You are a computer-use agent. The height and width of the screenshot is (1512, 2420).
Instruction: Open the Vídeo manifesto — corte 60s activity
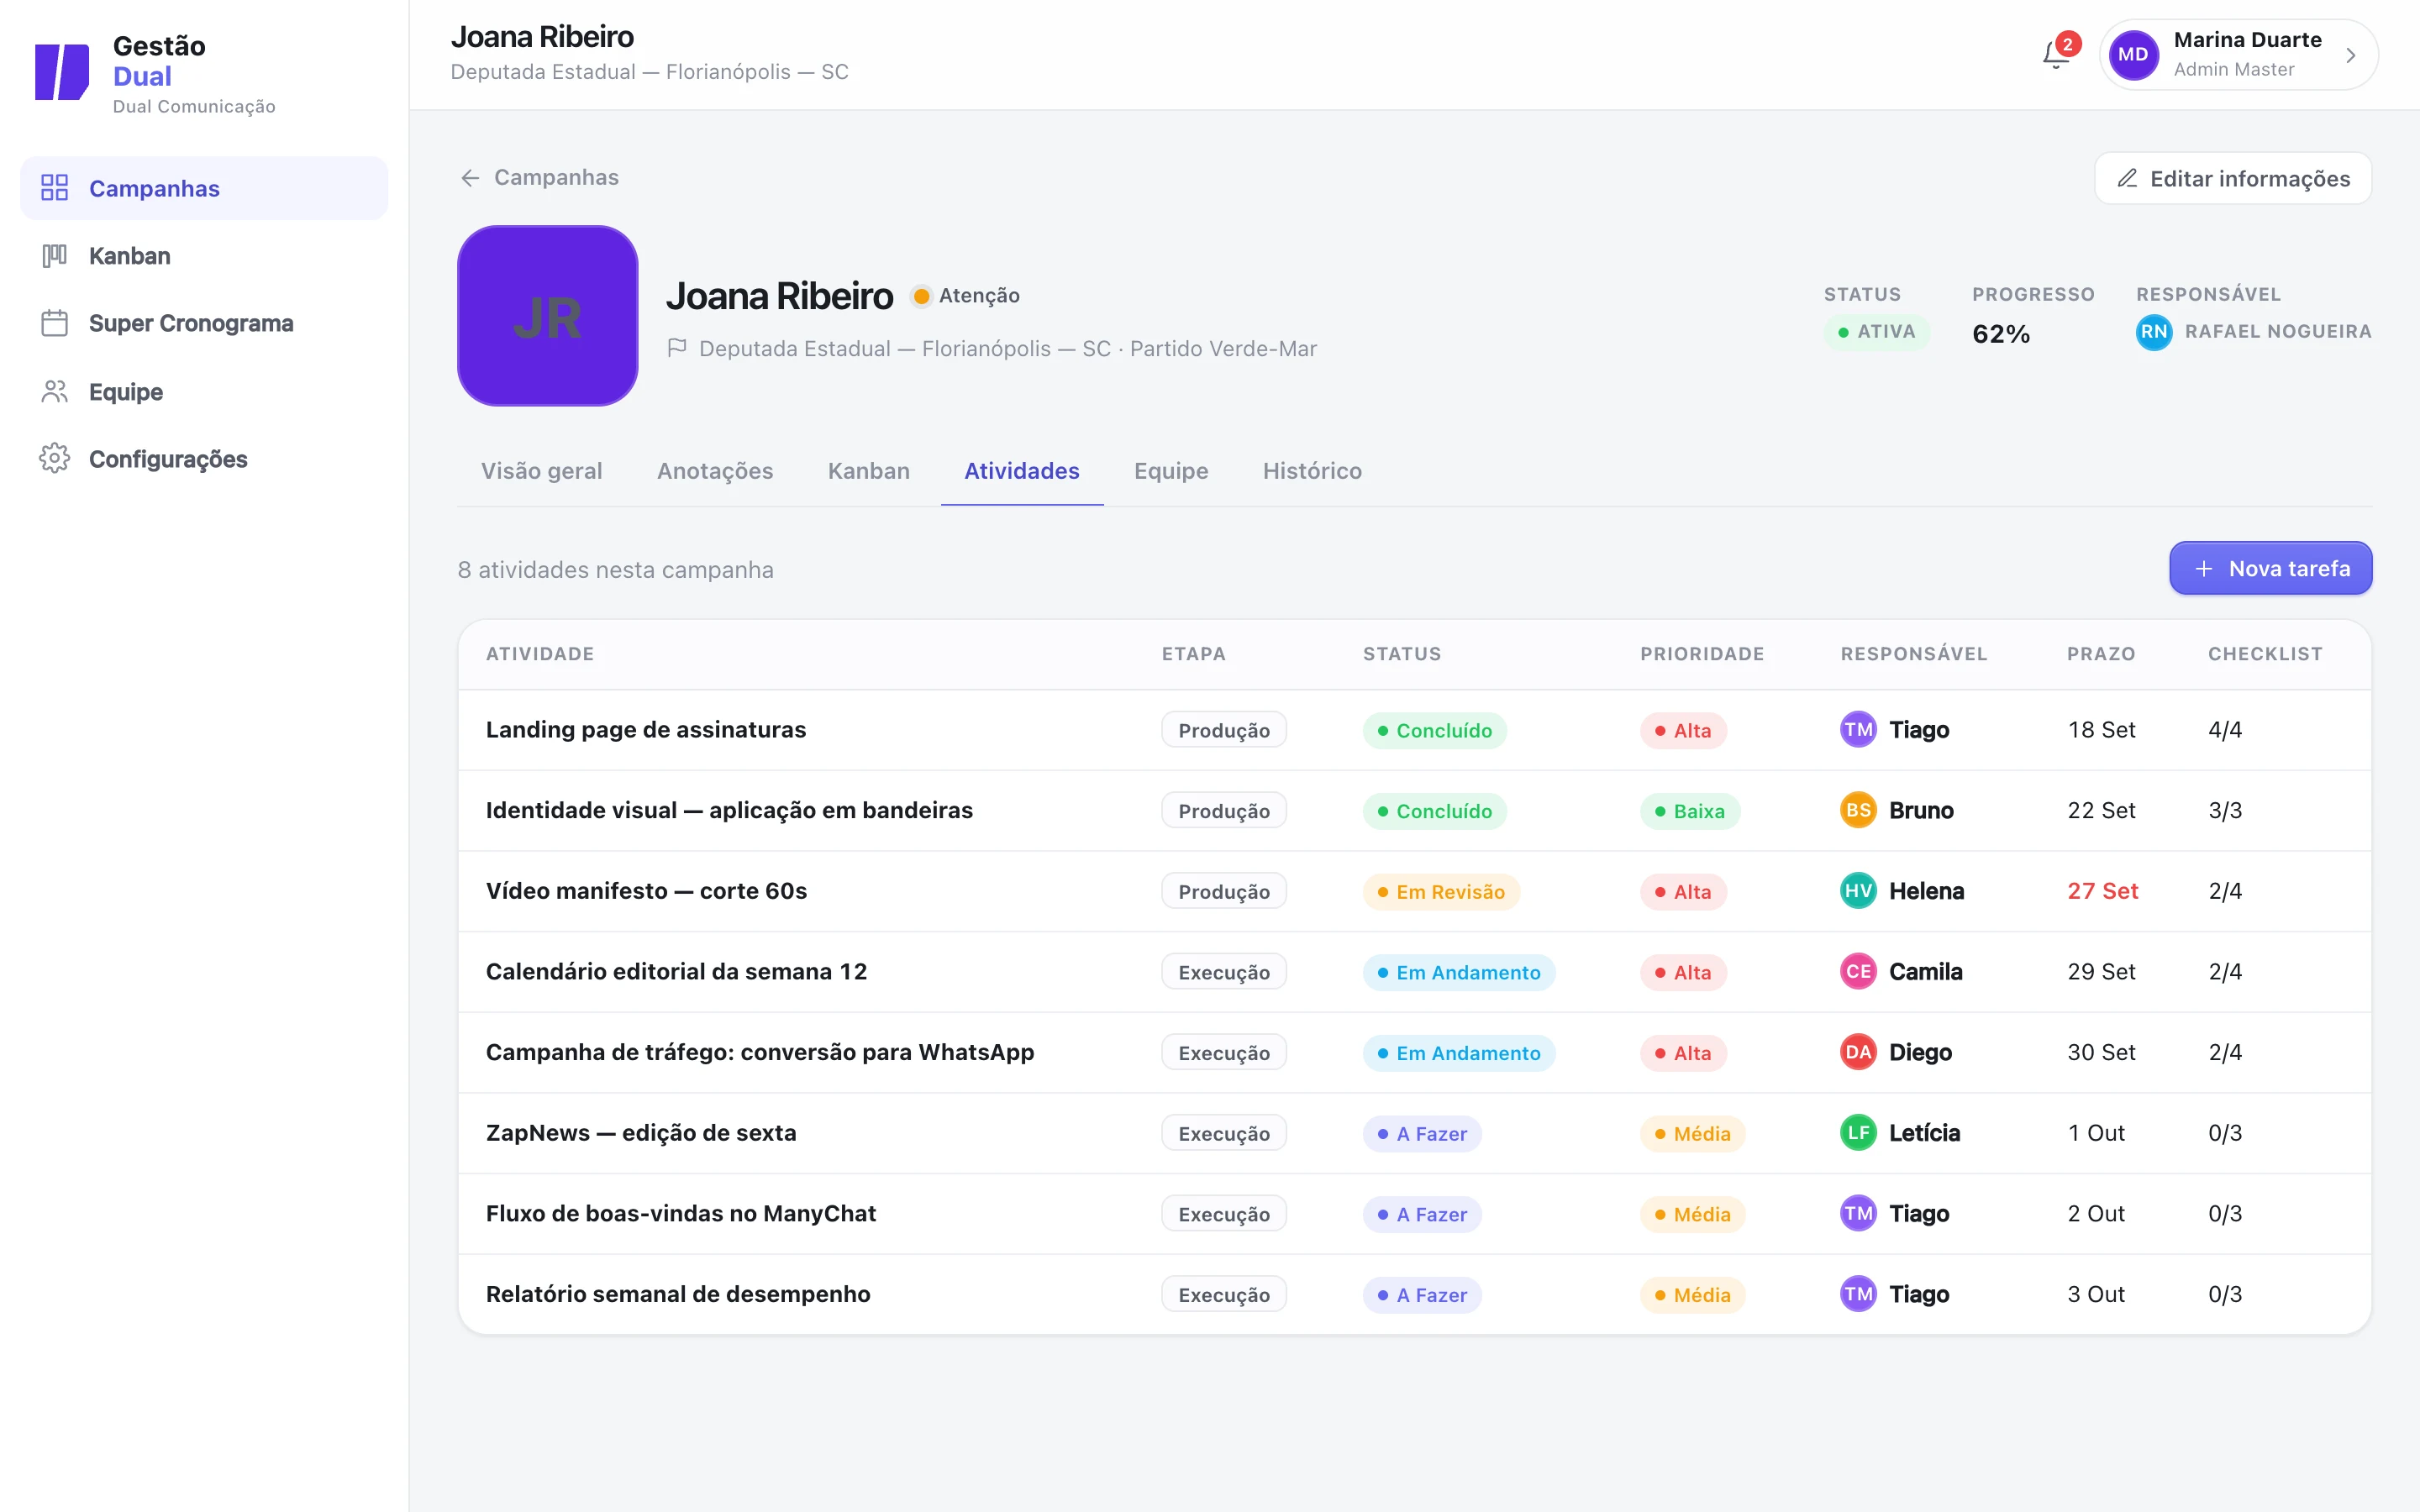646,891
